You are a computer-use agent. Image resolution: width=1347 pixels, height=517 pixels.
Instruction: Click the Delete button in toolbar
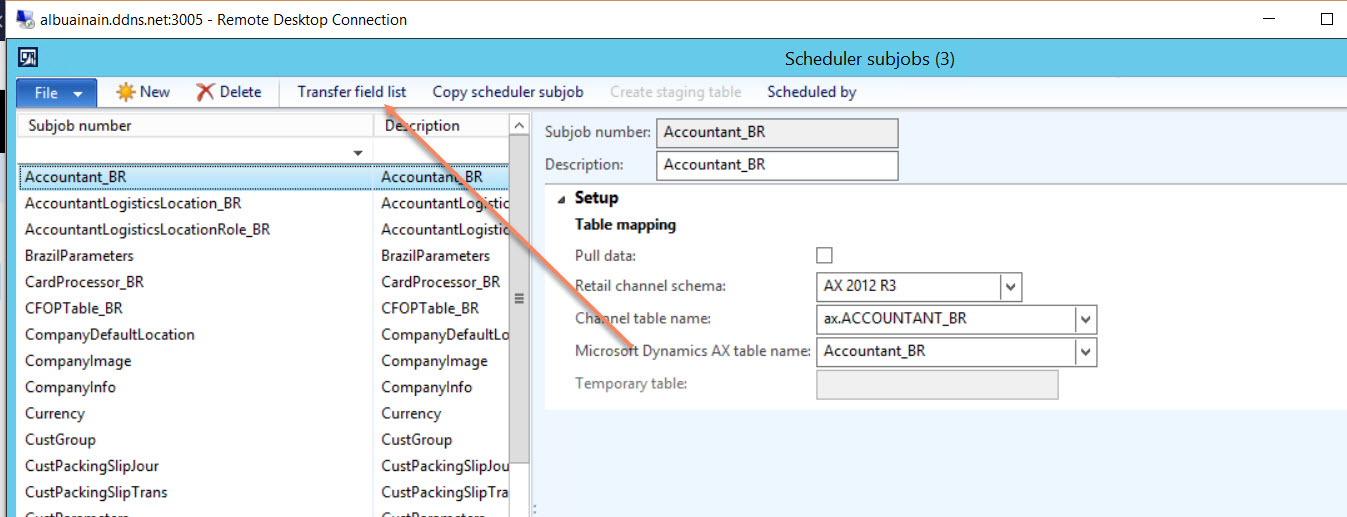pyautogui.click(x=228, y=92)
